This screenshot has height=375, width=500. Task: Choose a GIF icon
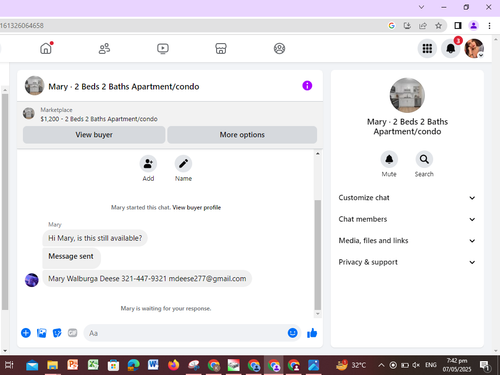coord(73,333)
